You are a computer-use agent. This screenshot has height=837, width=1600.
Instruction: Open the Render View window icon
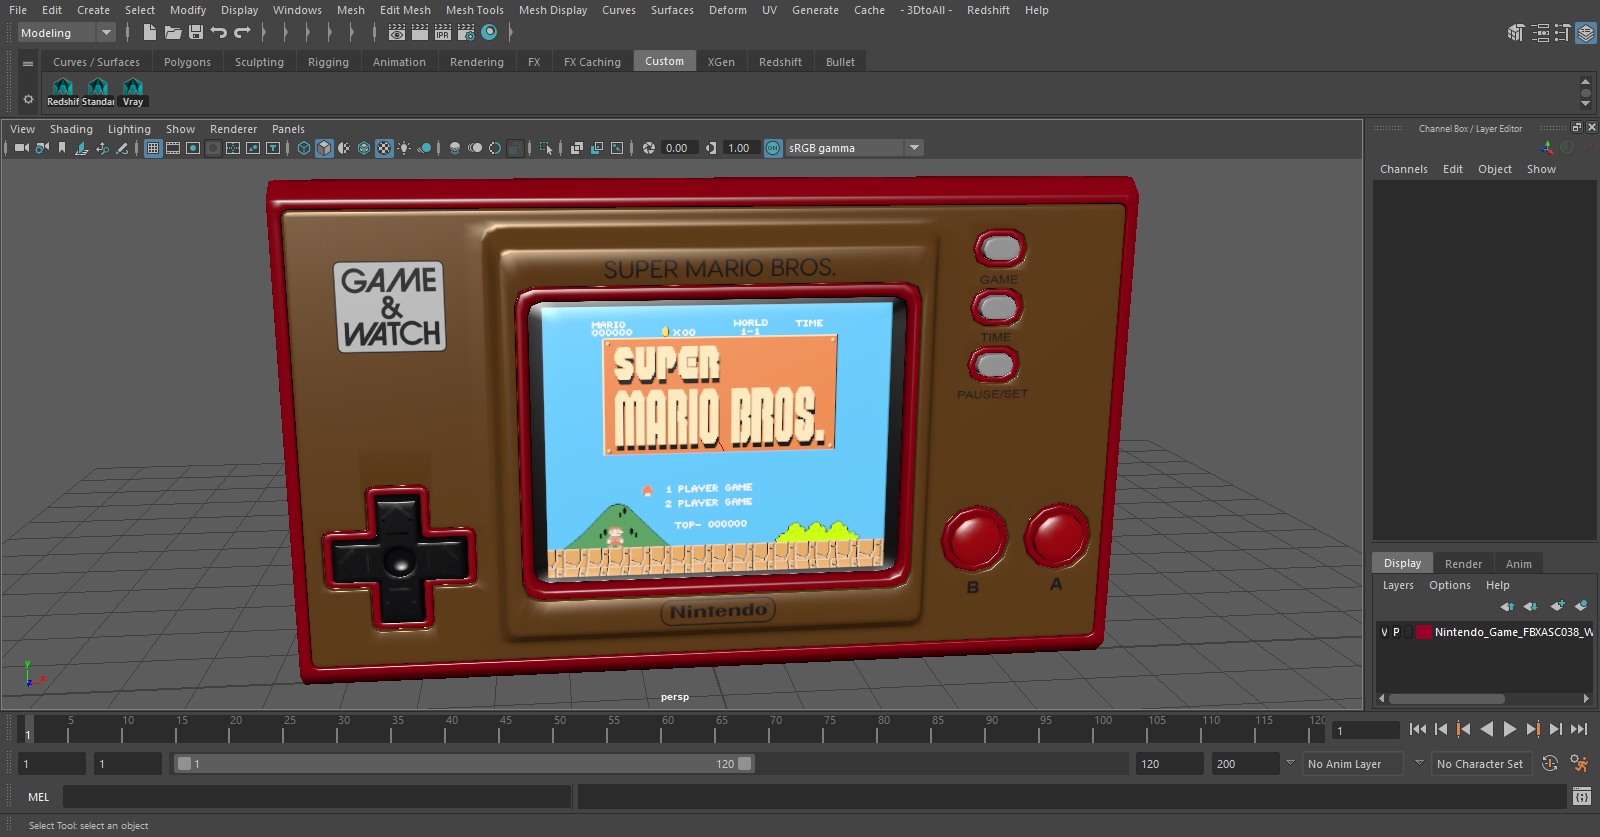pos(397,32)
